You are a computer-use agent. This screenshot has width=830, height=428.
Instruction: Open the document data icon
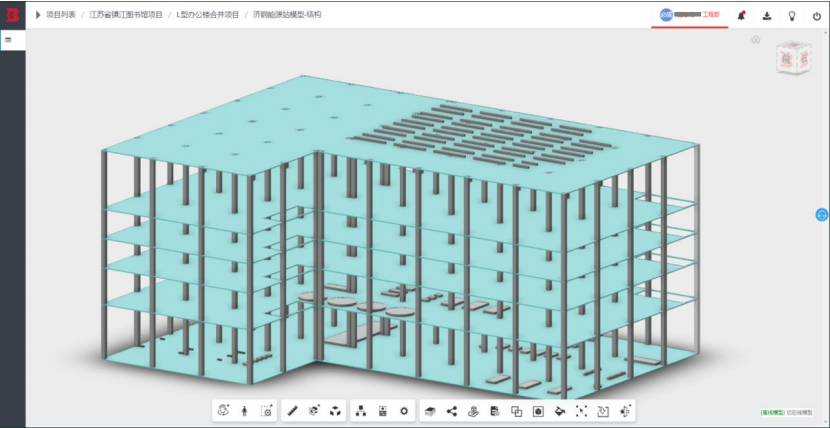coord(494,411)
